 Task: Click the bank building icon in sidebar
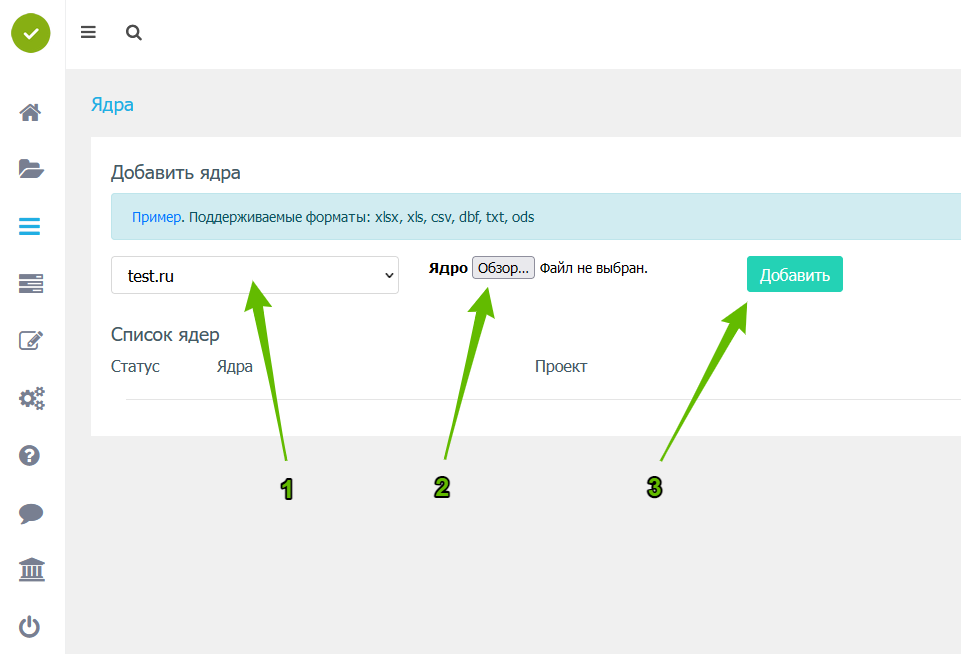(x=31, y=571)
